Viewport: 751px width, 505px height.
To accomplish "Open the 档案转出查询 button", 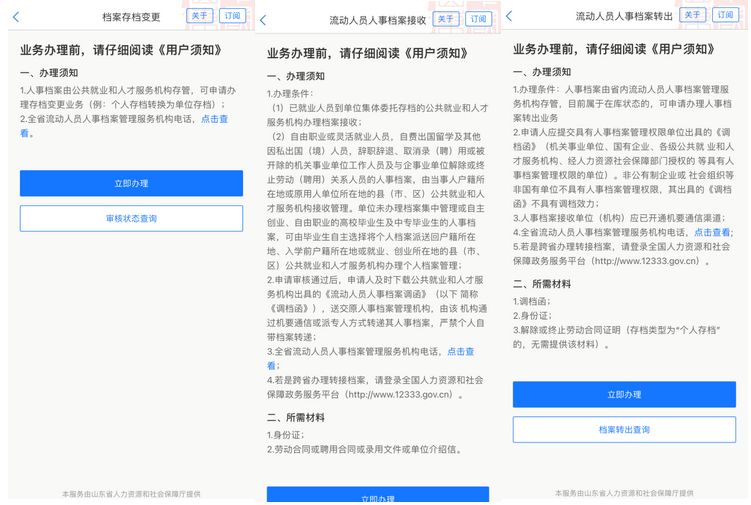I will 624,429.
